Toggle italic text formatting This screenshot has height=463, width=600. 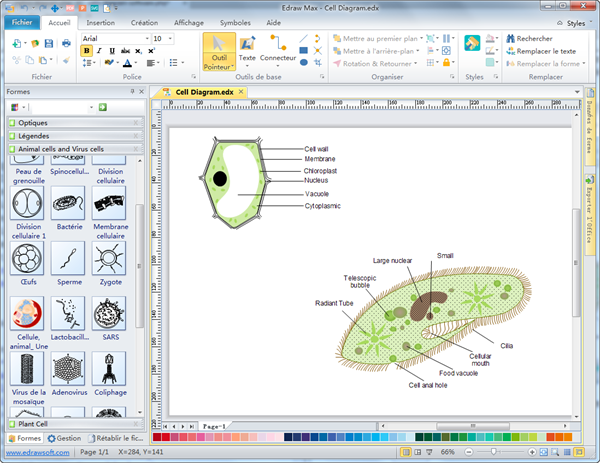(99, 50)
